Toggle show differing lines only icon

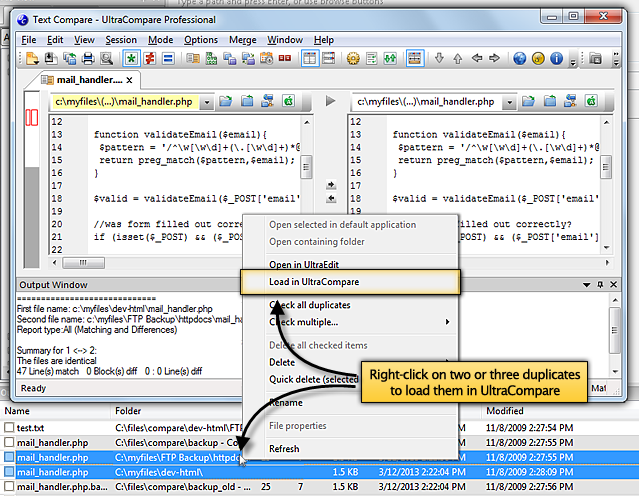pos(150,58)
